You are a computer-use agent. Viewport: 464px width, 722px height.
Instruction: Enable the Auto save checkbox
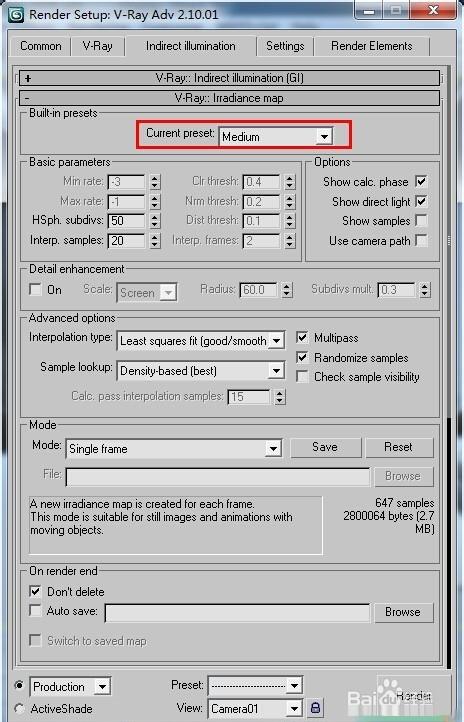[35, 611]
